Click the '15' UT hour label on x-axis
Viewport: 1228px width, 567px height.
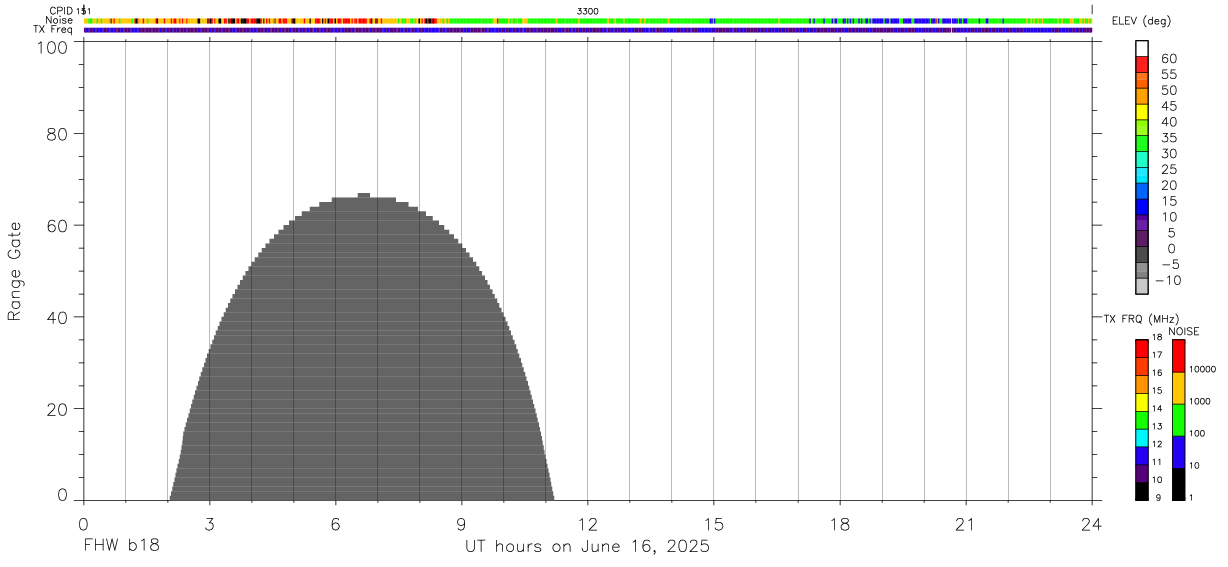714,525
